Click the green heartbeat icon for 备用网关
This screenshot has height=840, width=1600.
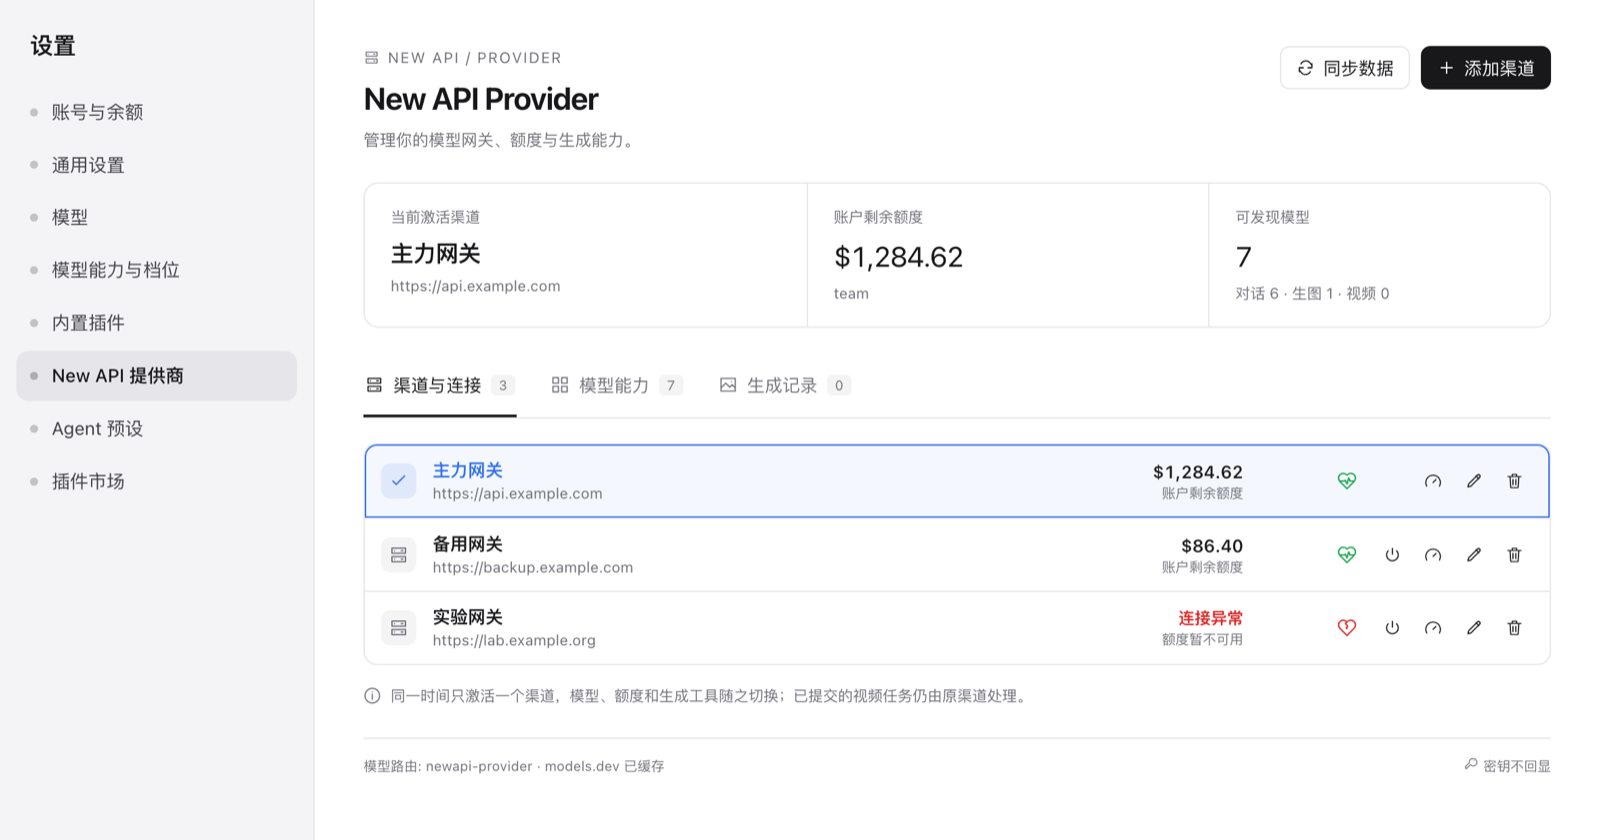(x=1347, y=555)
